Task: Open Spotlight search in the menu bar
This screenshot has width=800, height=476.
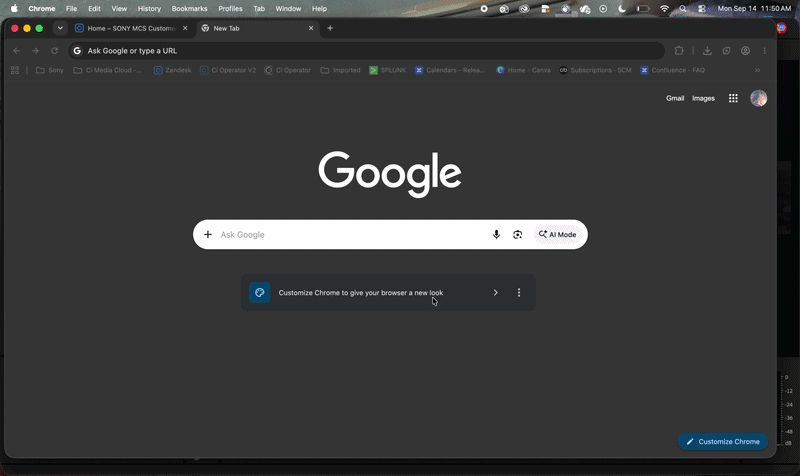Action: [x=683, y=9]
